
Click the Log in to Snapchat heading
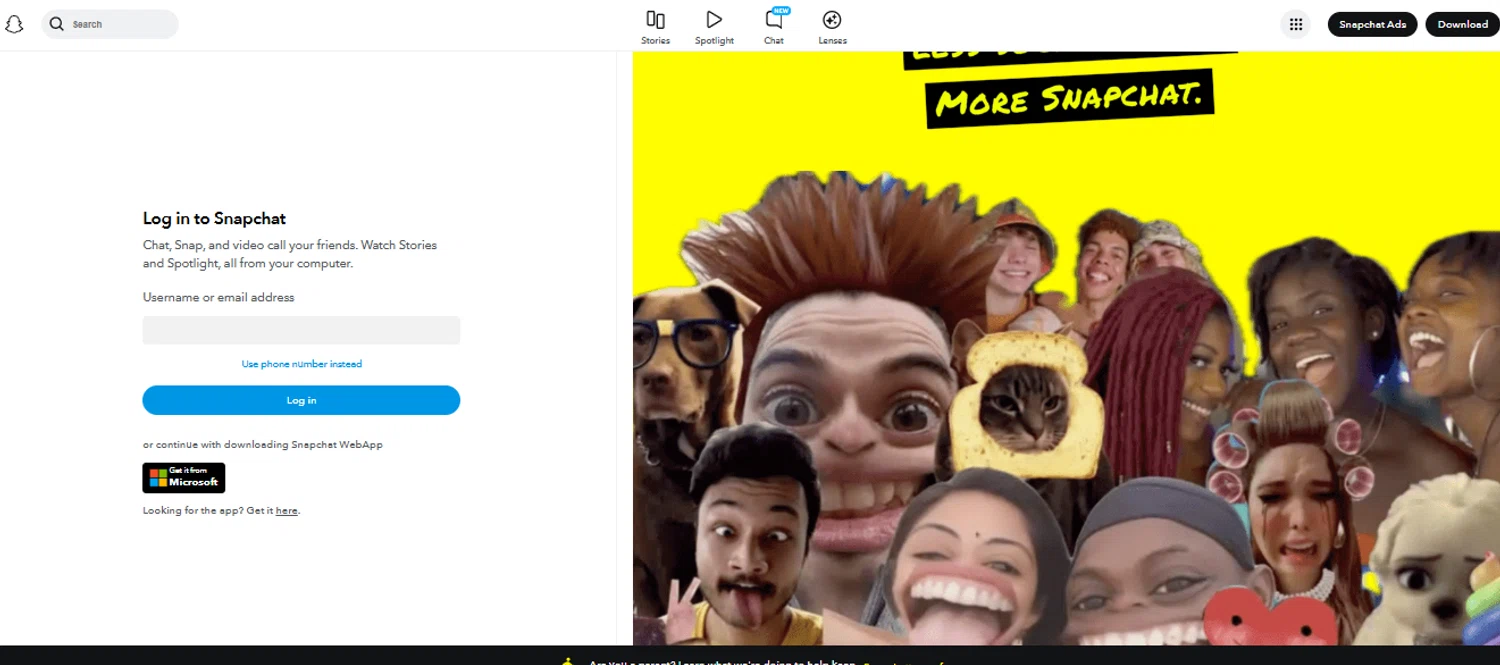214,219
